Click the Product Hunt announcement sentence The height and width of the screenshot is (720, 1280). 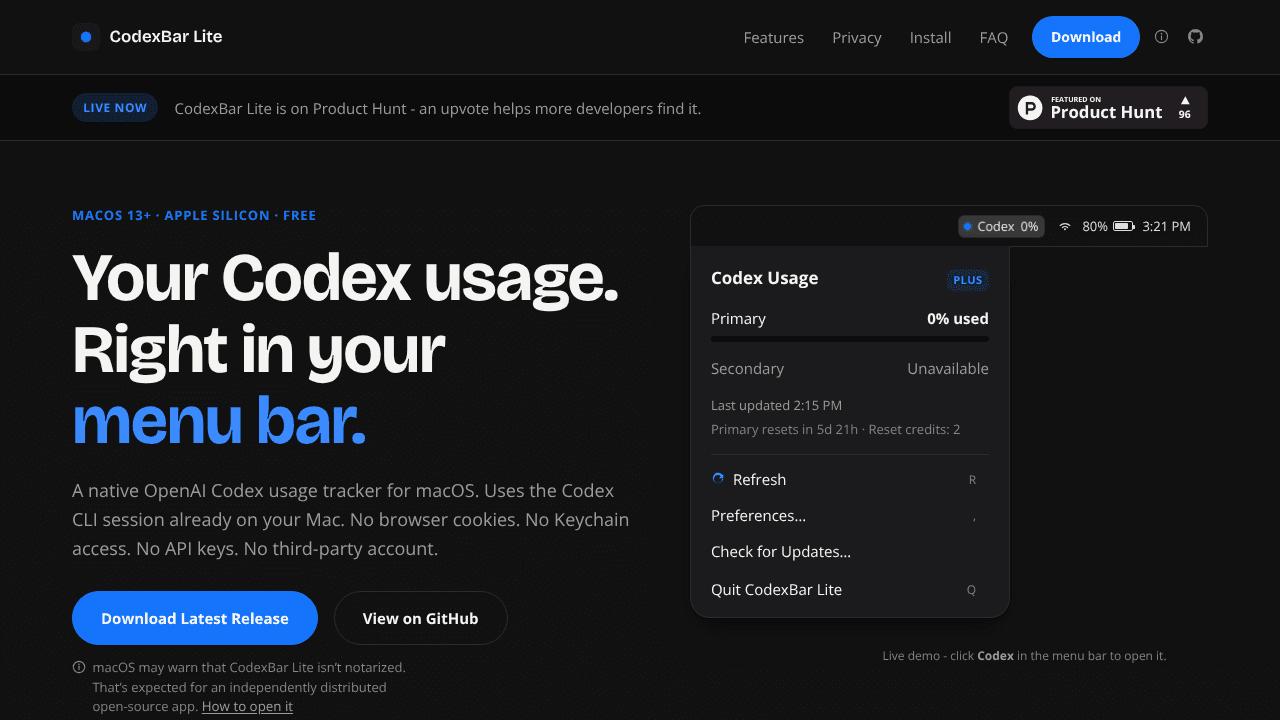[438, 108]
